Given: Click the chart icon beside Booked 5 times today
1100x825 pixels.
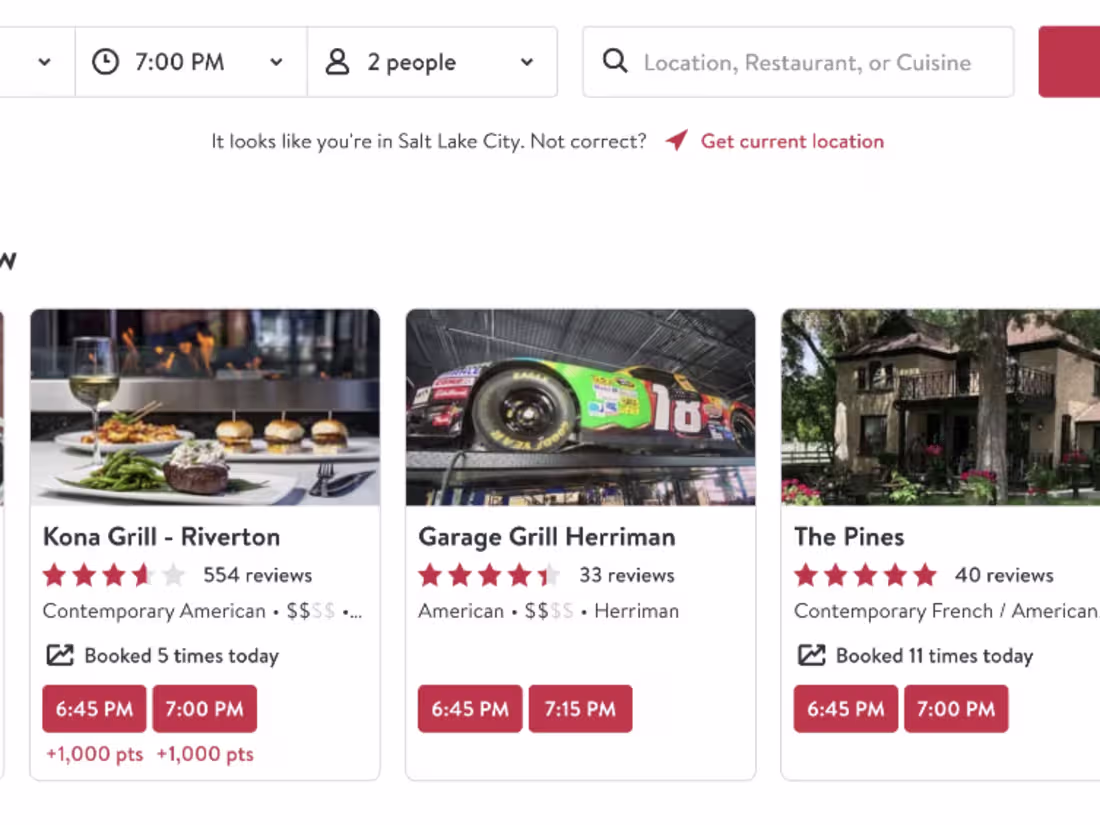Looking at the screenshot, I should [x=60, y=655].
